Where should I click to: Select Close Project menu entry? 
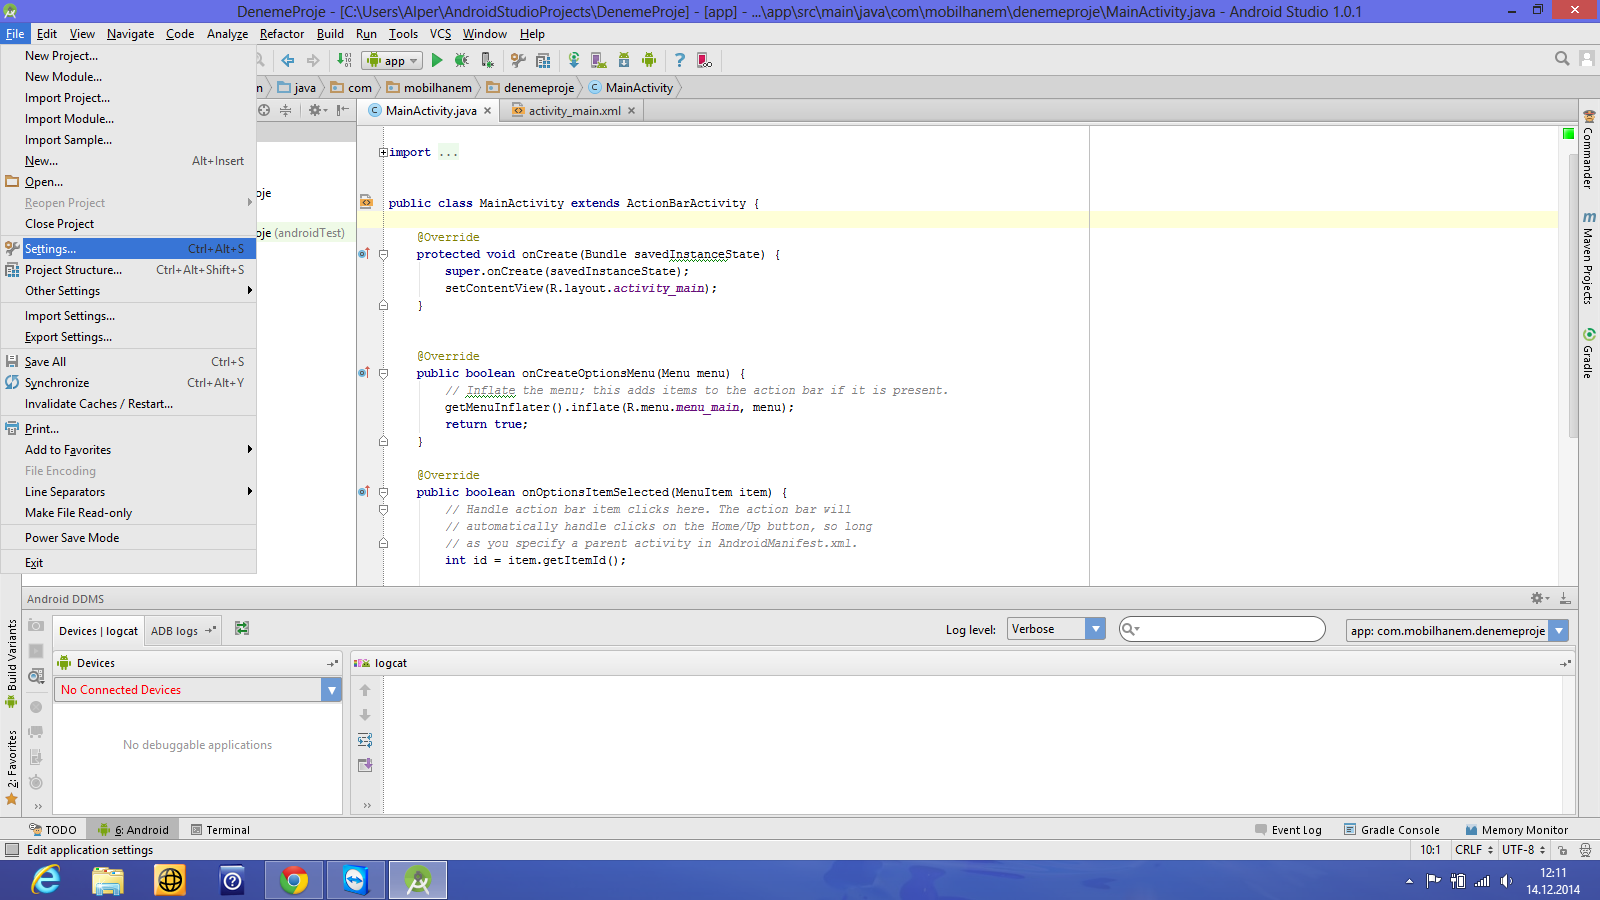pos(128,224)
